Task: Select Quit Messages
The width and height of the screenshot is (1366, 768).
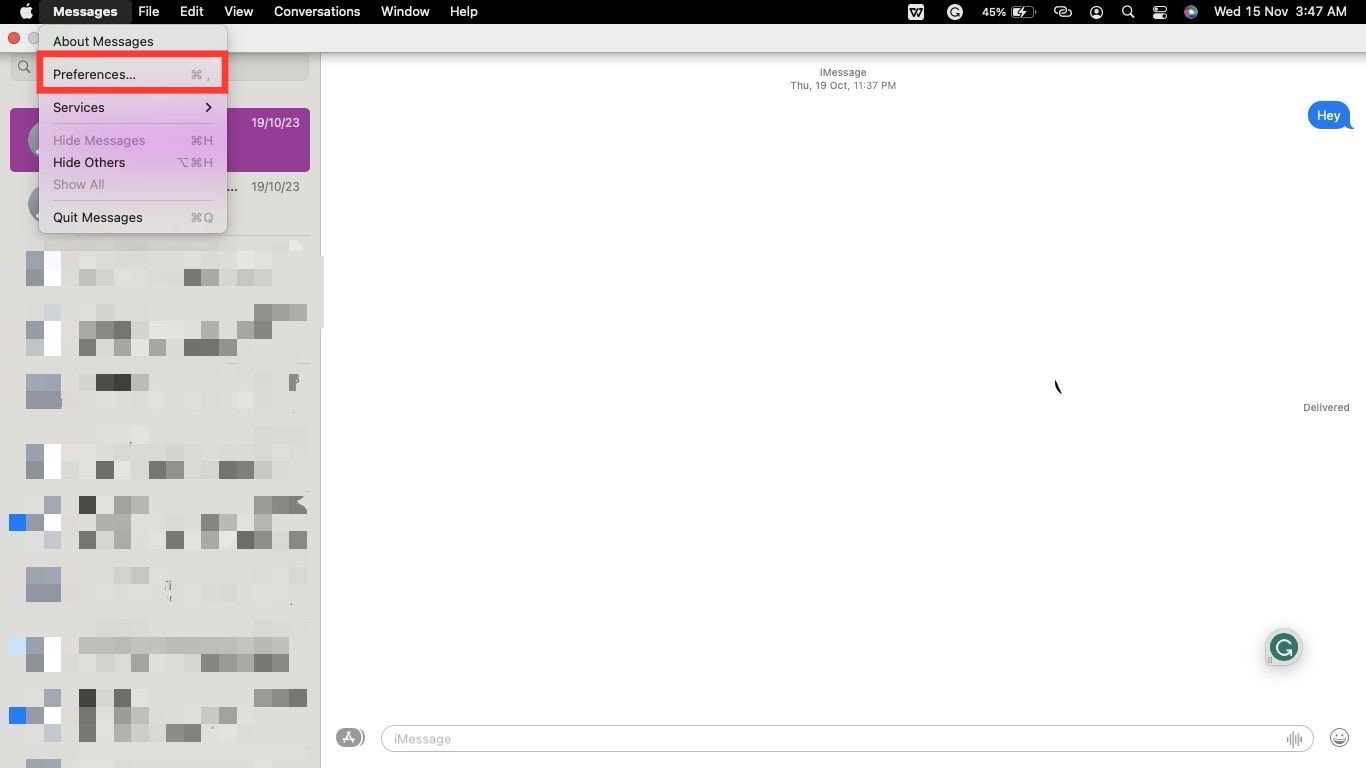Action: point(133,217)
